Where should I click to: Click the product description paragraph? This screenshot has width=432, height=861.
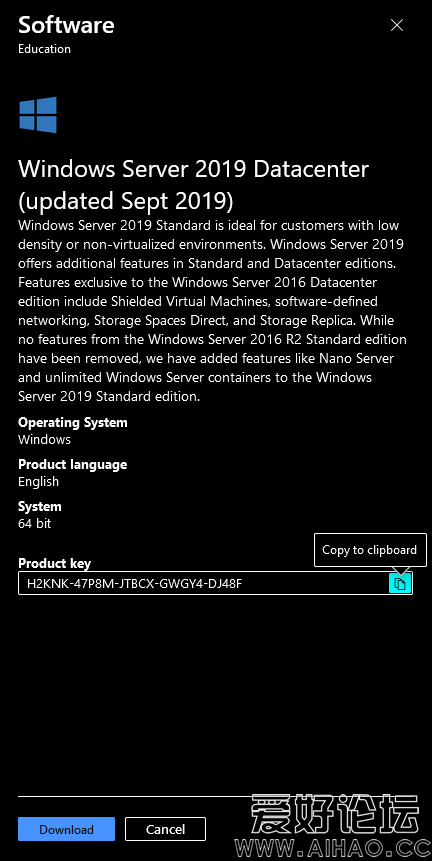(x=212, y=311)
